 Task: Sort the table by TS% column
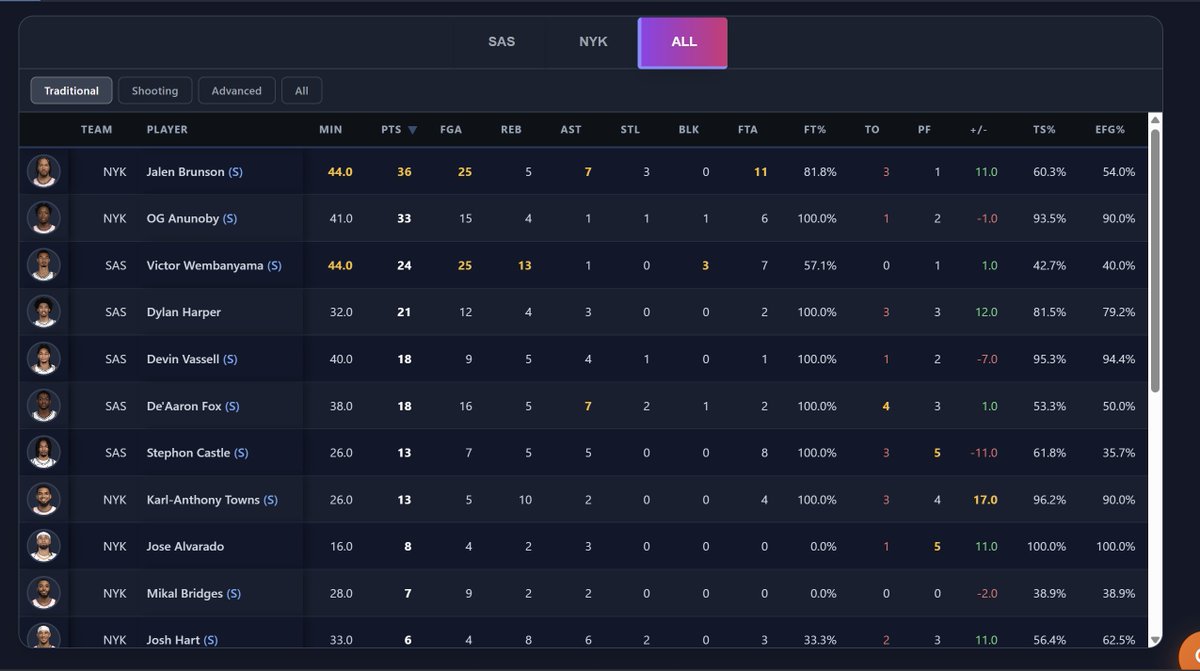point(1044,130)
